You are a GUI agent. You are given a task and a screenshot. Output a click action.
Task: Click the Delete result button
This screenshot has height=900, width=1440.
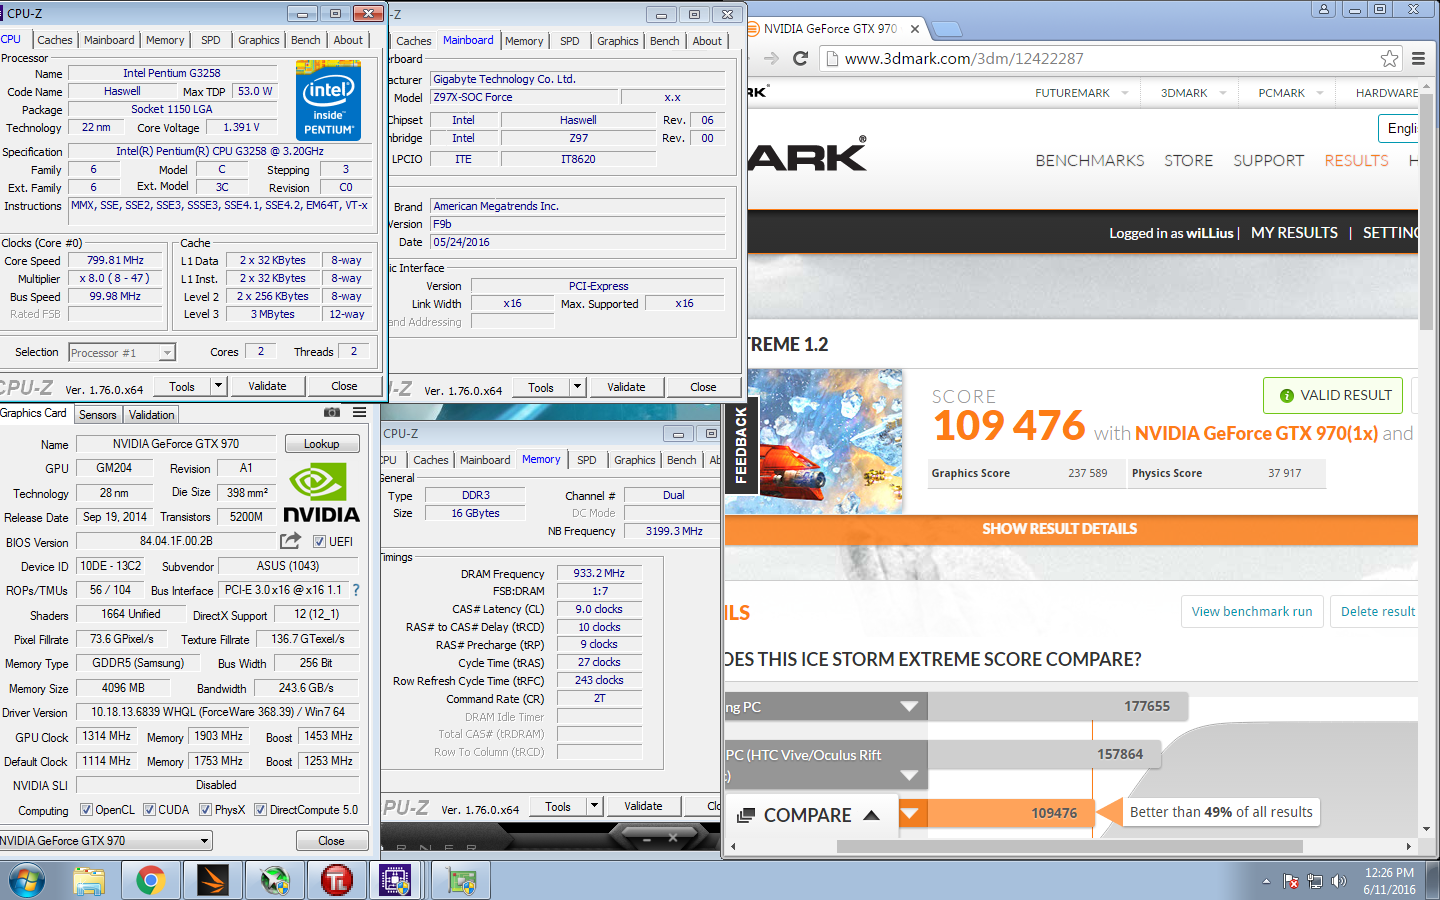coord(1377,611)
